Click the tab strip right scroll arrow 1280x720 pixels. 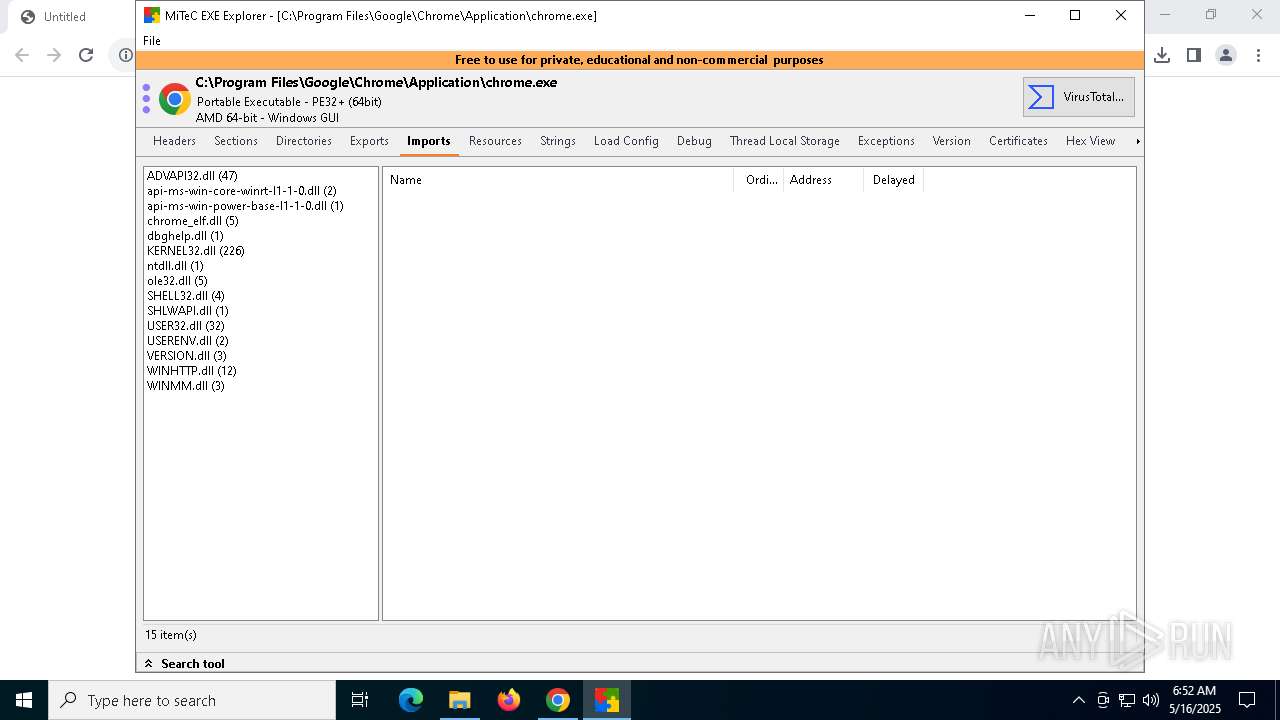pos(1137,141)
